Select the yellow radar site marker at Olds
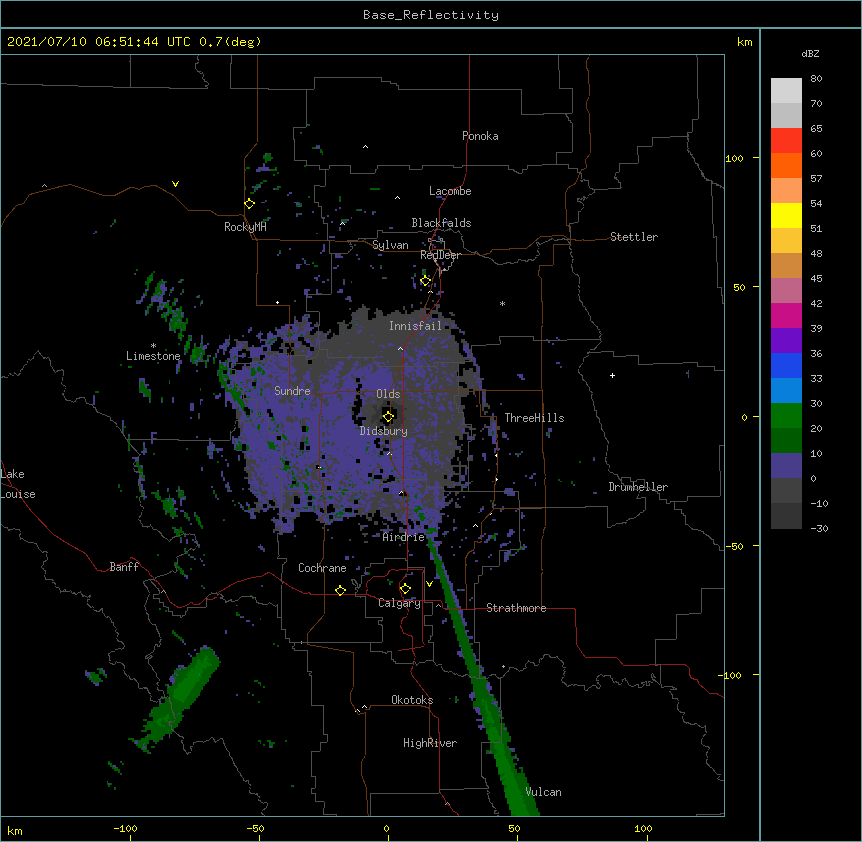Image resolution: width=862 pixels, height=842 pixels. coord(388,417)
